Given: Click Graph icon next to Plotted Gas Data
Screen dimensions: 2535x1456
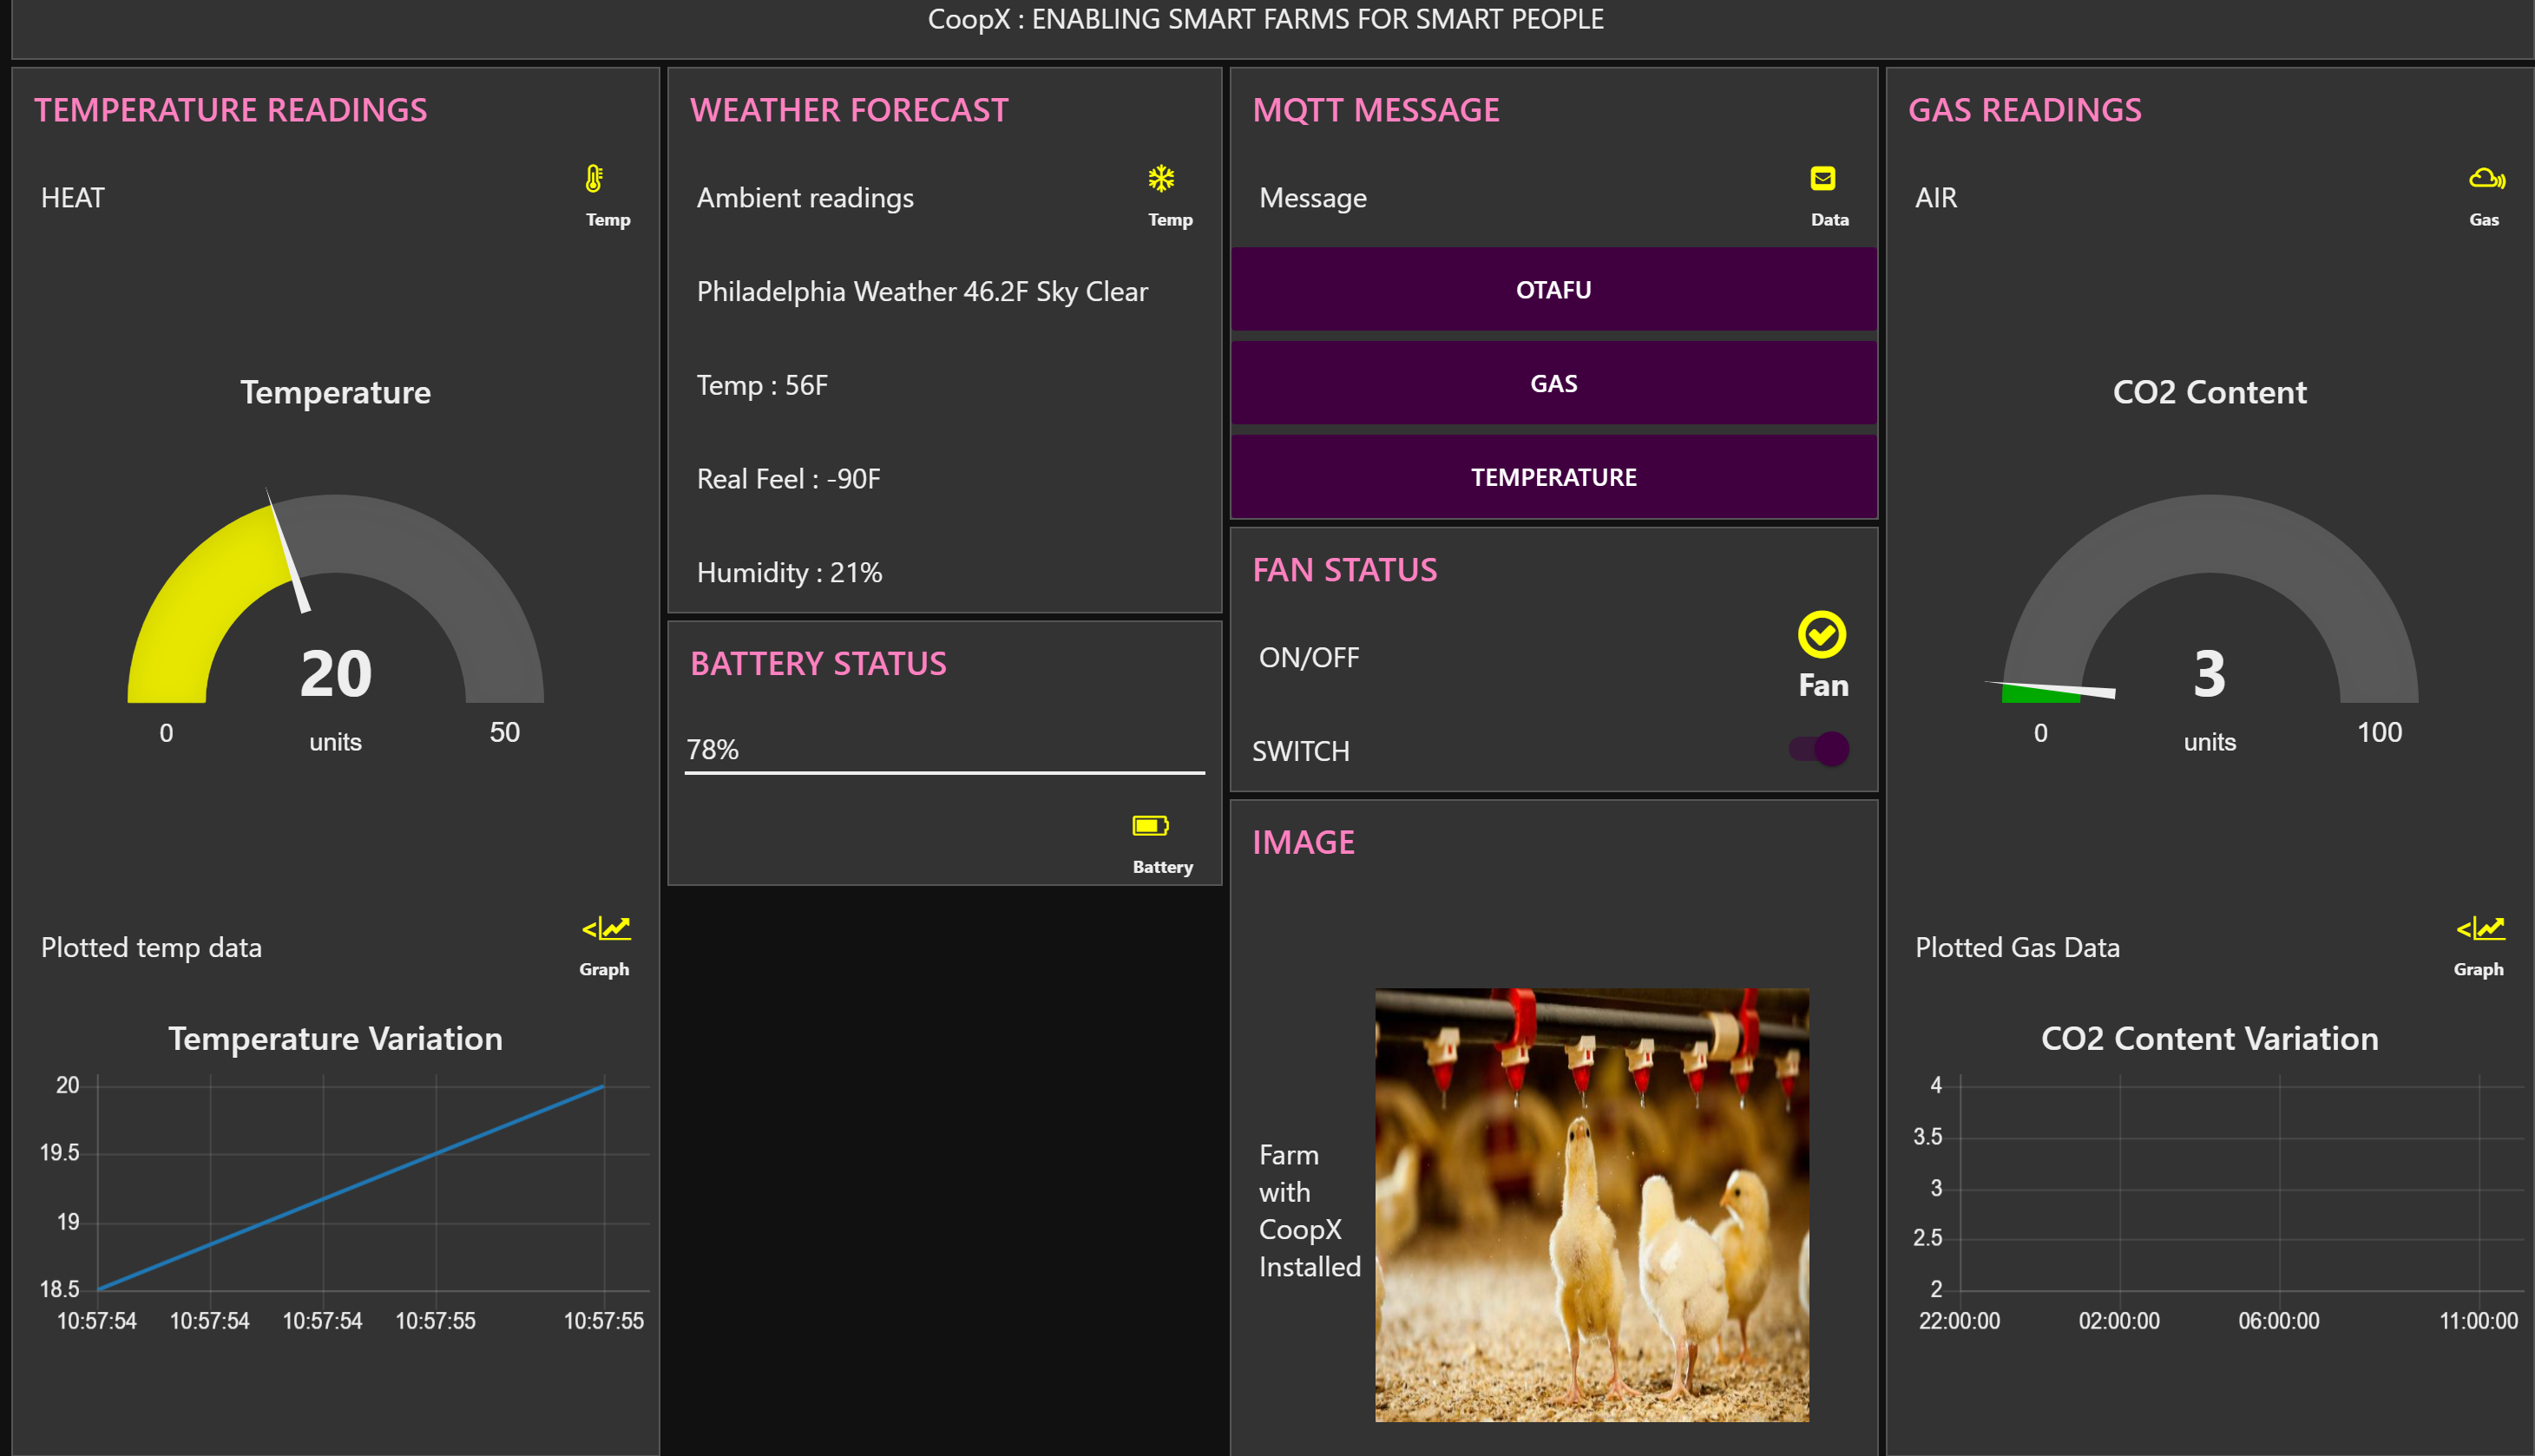Looking at the screenshot, I should pos(2480,929).
